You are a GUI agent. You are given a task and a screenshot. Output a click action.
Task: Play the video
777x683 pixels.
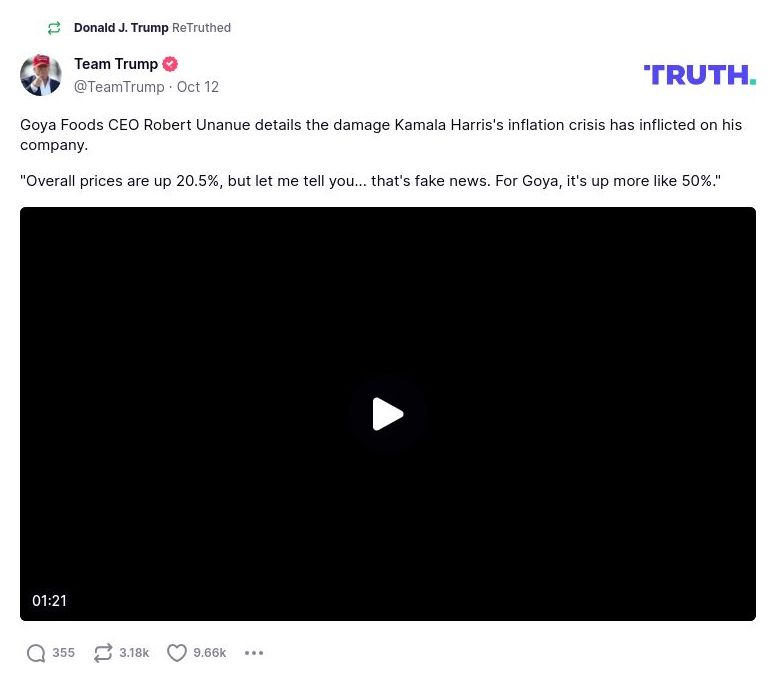pyautogui.click(x=388, y=414)
